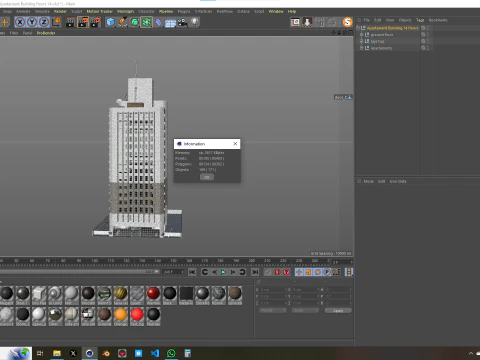Click the record active objects button
The image size is (480, 360).
(268, 272)
